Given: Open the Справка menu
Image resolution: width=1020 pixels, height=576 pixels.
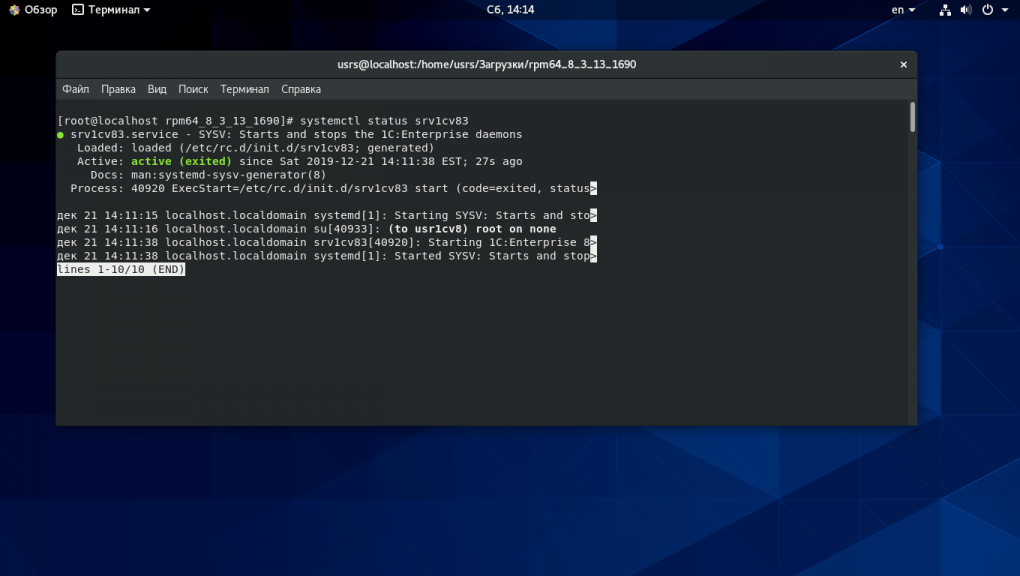Looking at the screenshot, I should (301, 89).
